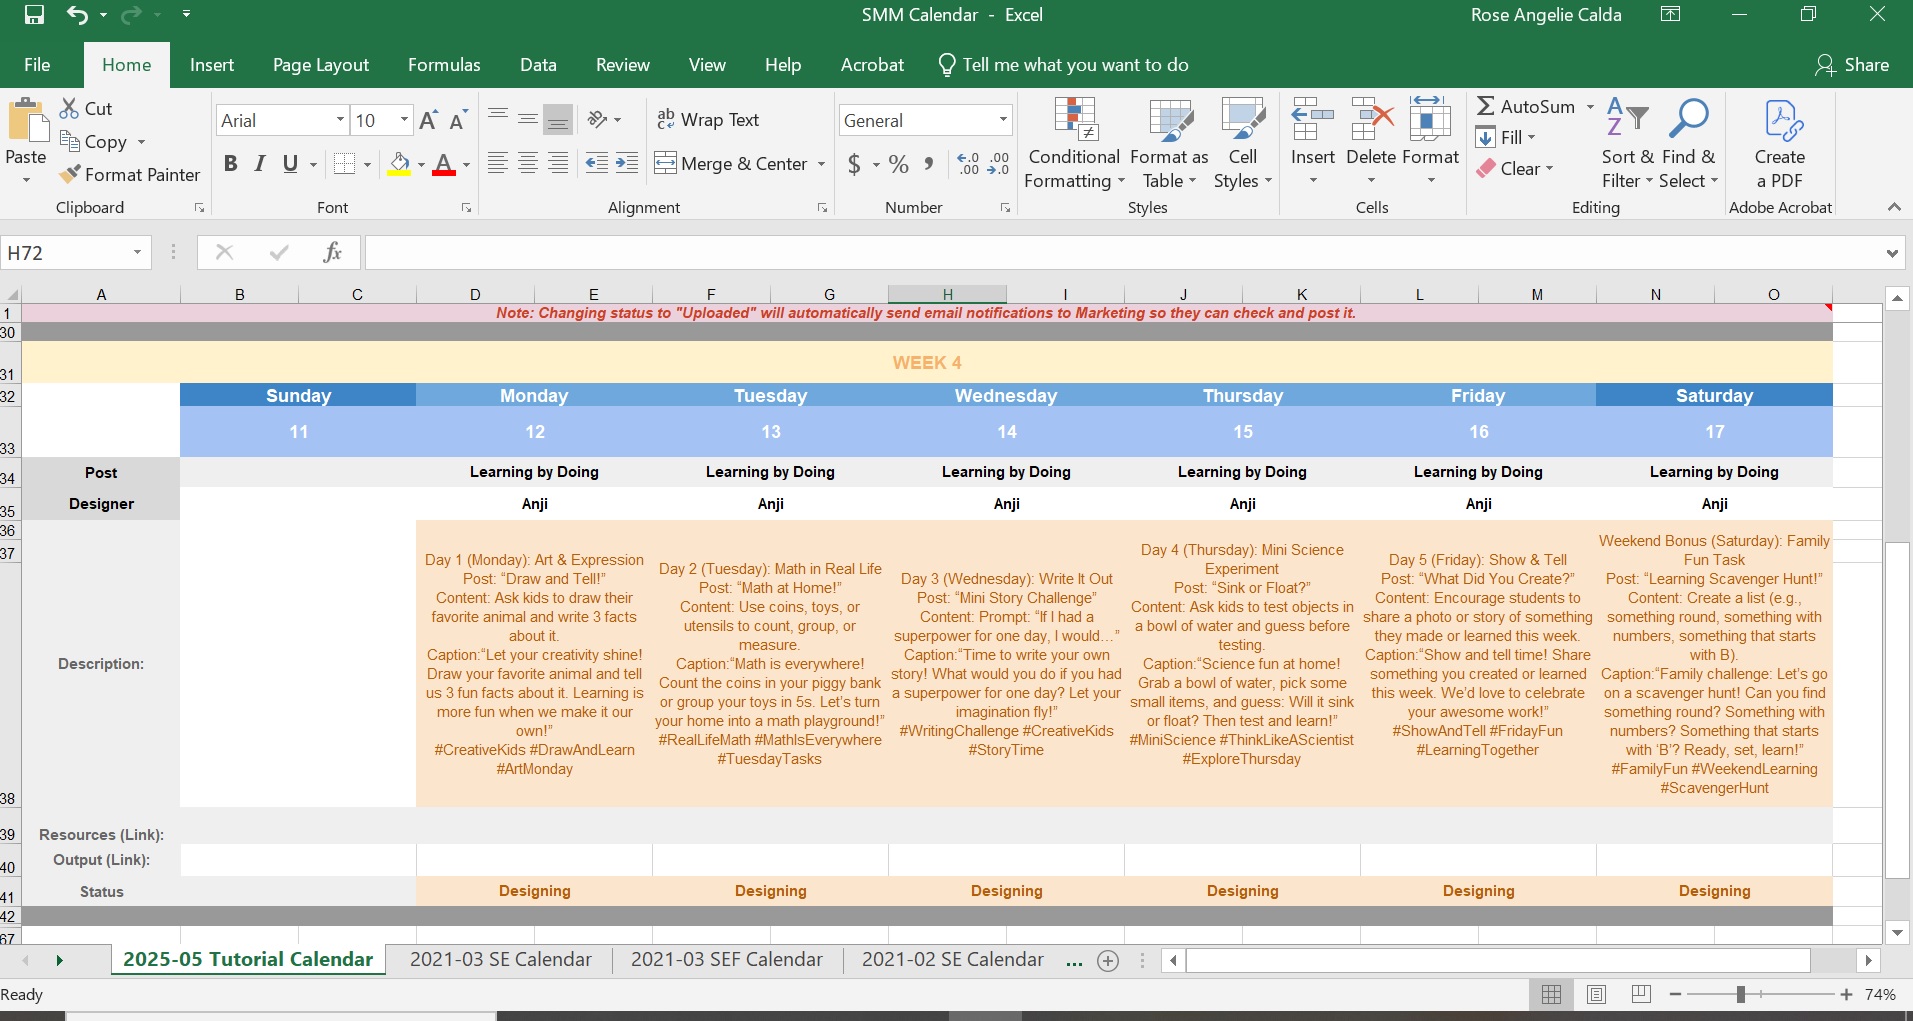Adjust the zoom slider handle

tap(1741, 994)
